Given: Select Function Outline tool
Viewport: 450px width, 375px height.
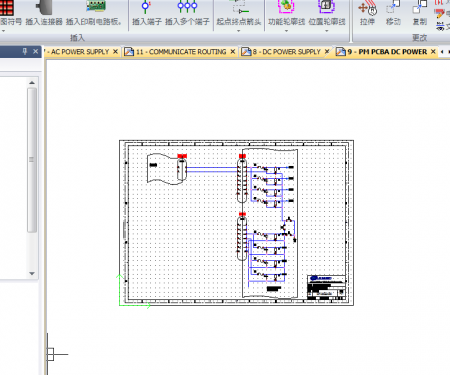Looking at the screenshot, I should [x=286, y=7].
